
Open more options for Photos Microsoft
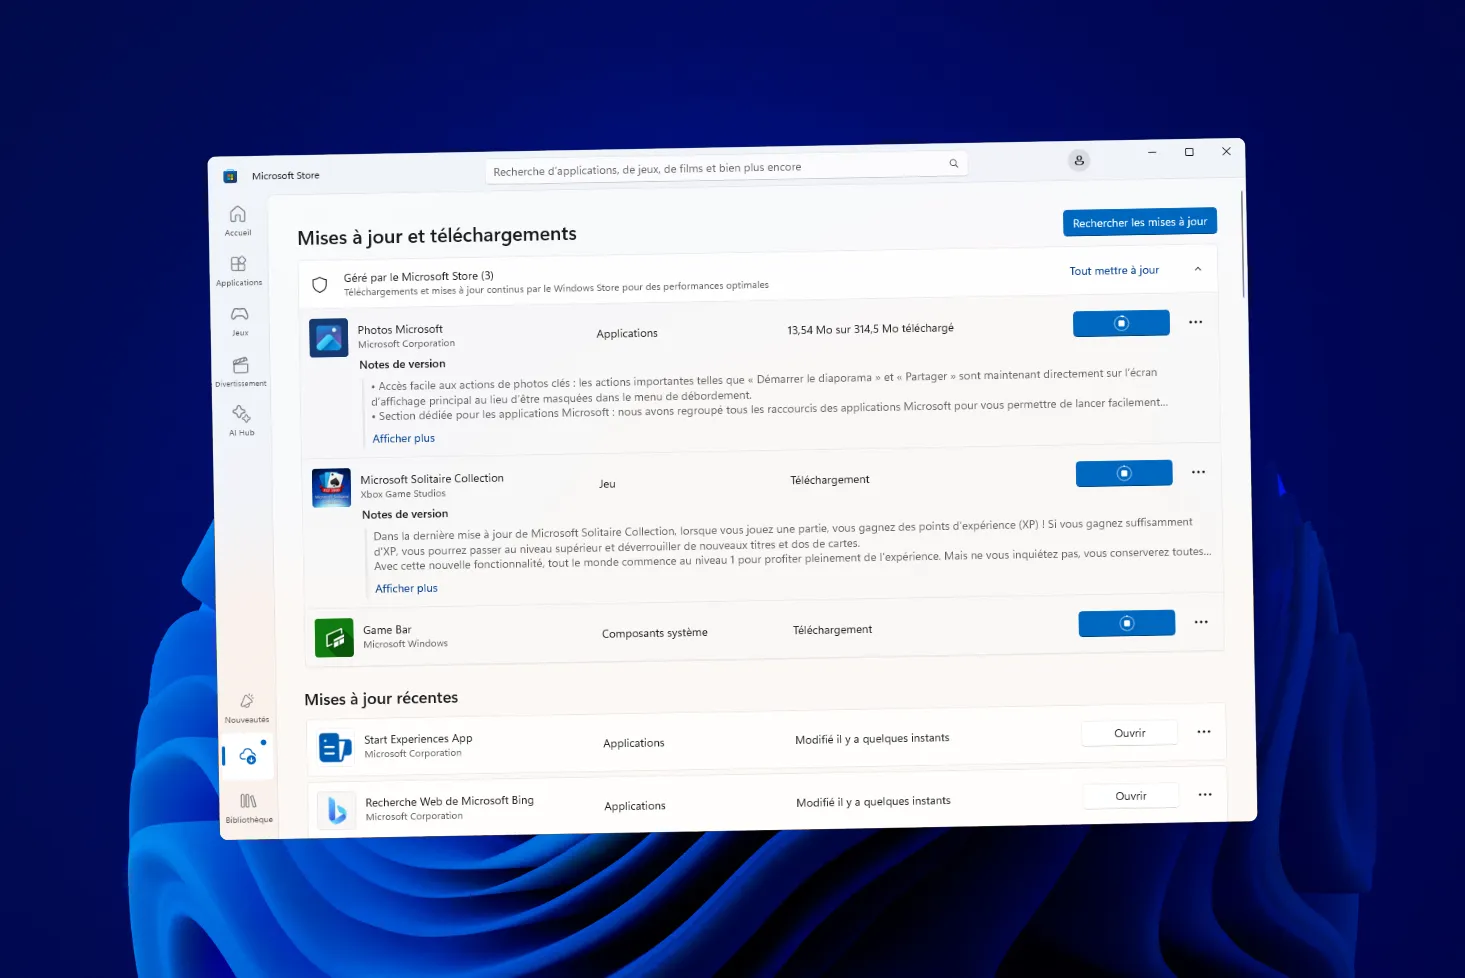(x=1195, y=322)
